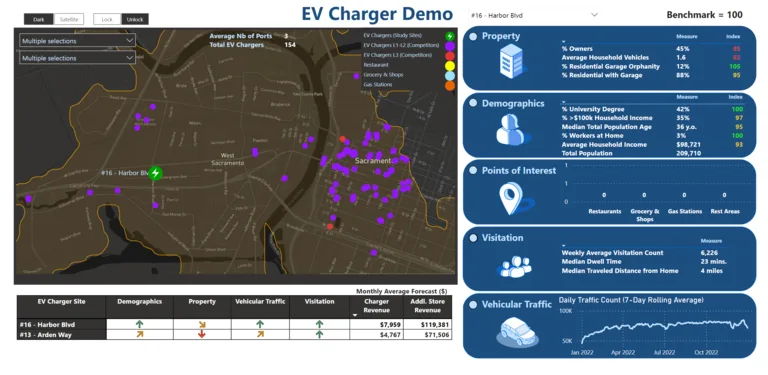This screenshot has width=768, height=375.
Task: Select the Demographics panel radio circle
Action: tap(473, 103)
